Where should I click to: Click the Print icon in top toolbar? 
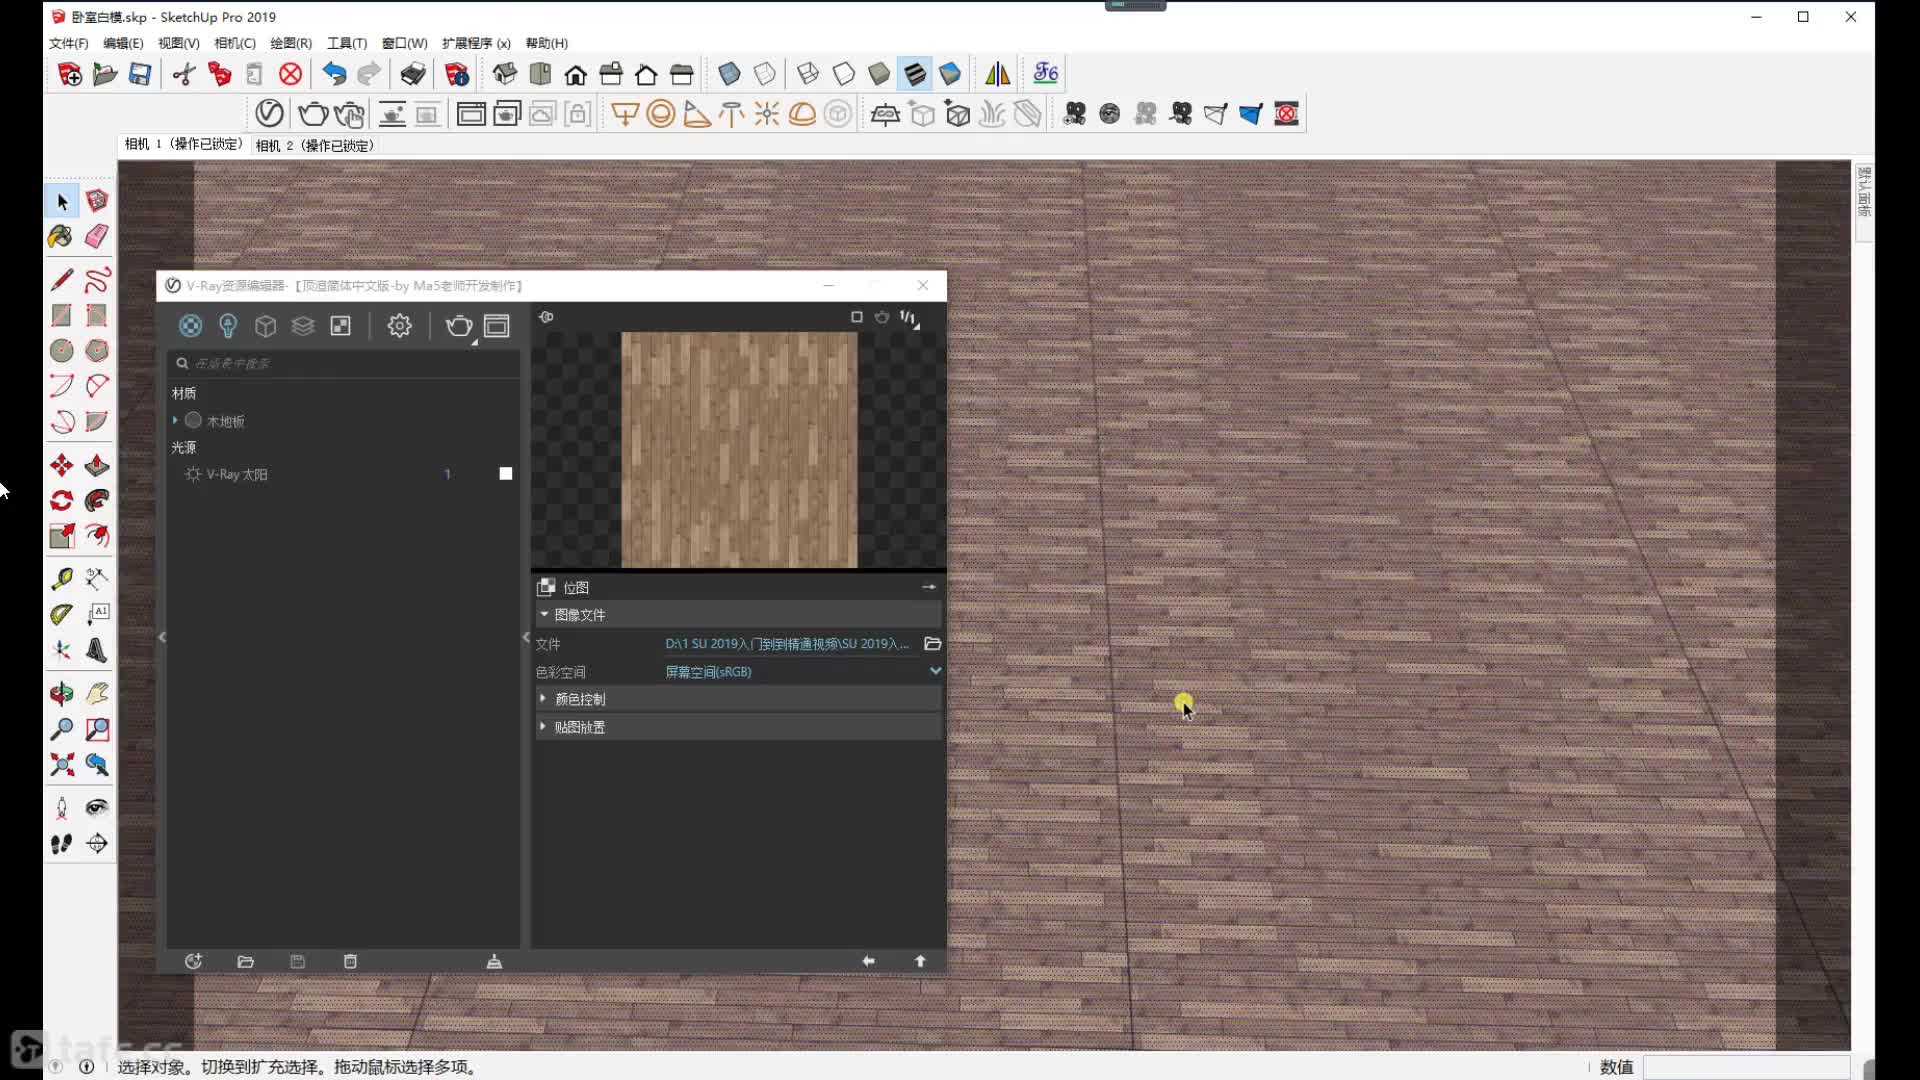tap(413, 74)
